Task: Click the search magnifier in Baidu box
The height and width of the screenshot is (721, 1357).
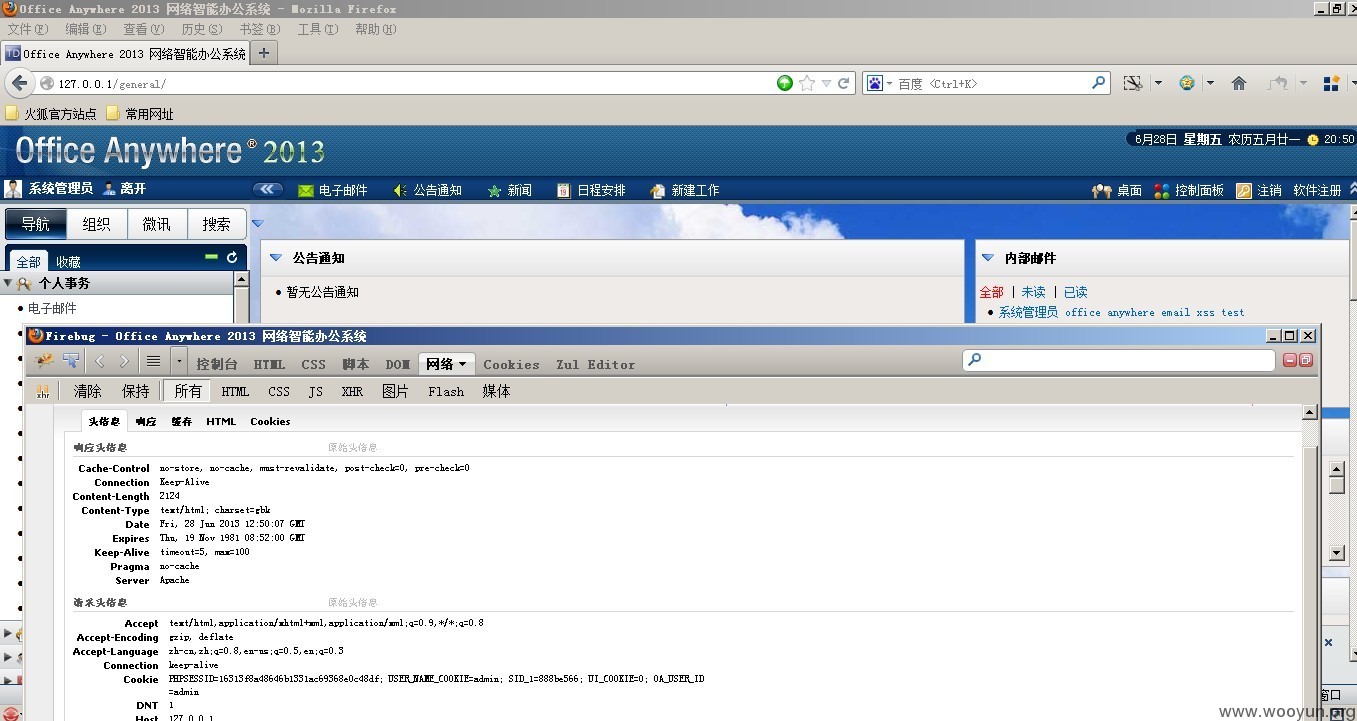Action: [x=1099, y=83]
